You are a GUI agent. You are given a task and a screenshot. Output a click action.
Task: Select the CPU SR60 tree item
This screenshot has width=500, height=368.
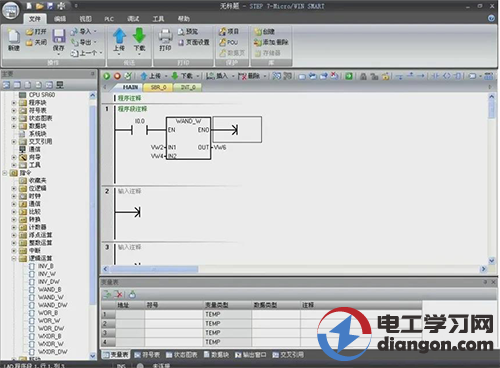pos(42,95)
